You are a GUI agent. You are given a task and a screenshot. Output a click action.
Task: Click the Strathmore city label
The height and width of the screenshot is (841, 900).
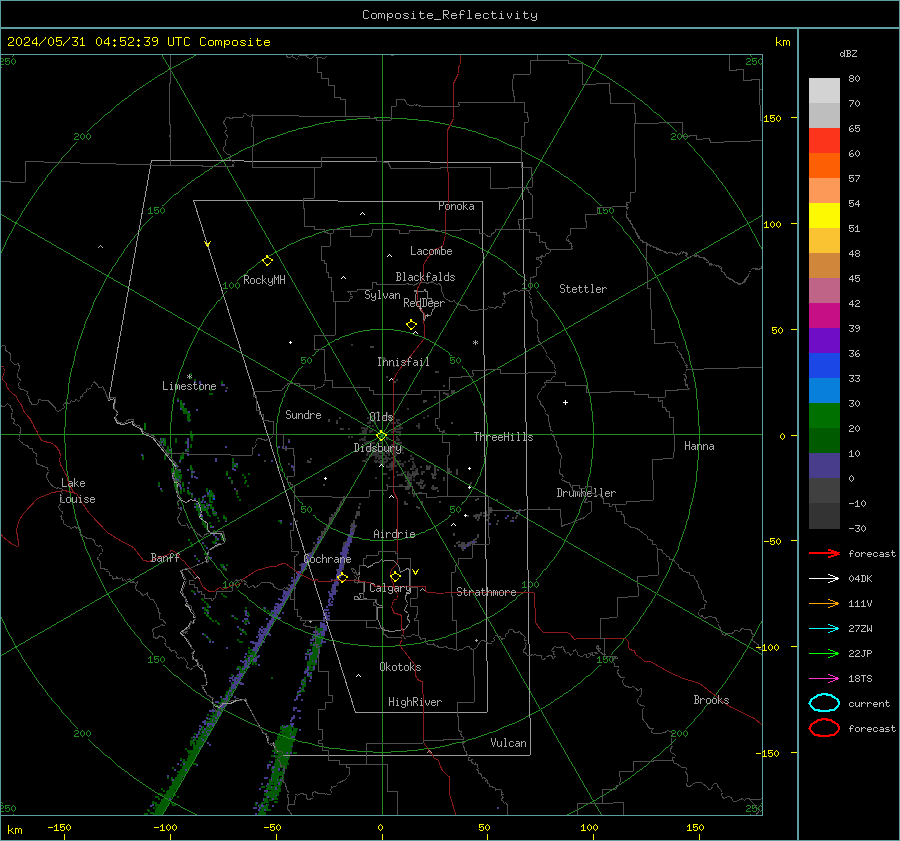click(486, 592)
